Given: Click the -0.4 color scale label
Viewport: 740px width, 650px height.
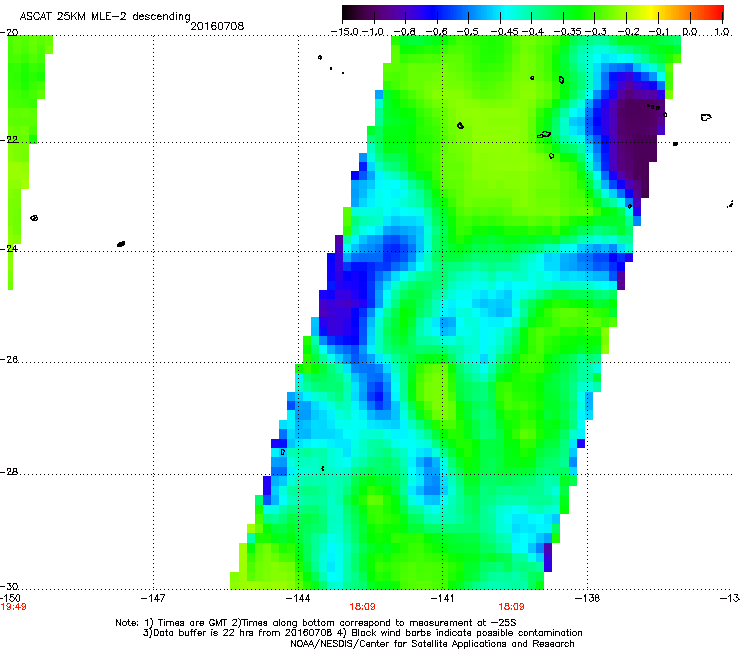Looking at the screenshot, I should pos(533,32).
